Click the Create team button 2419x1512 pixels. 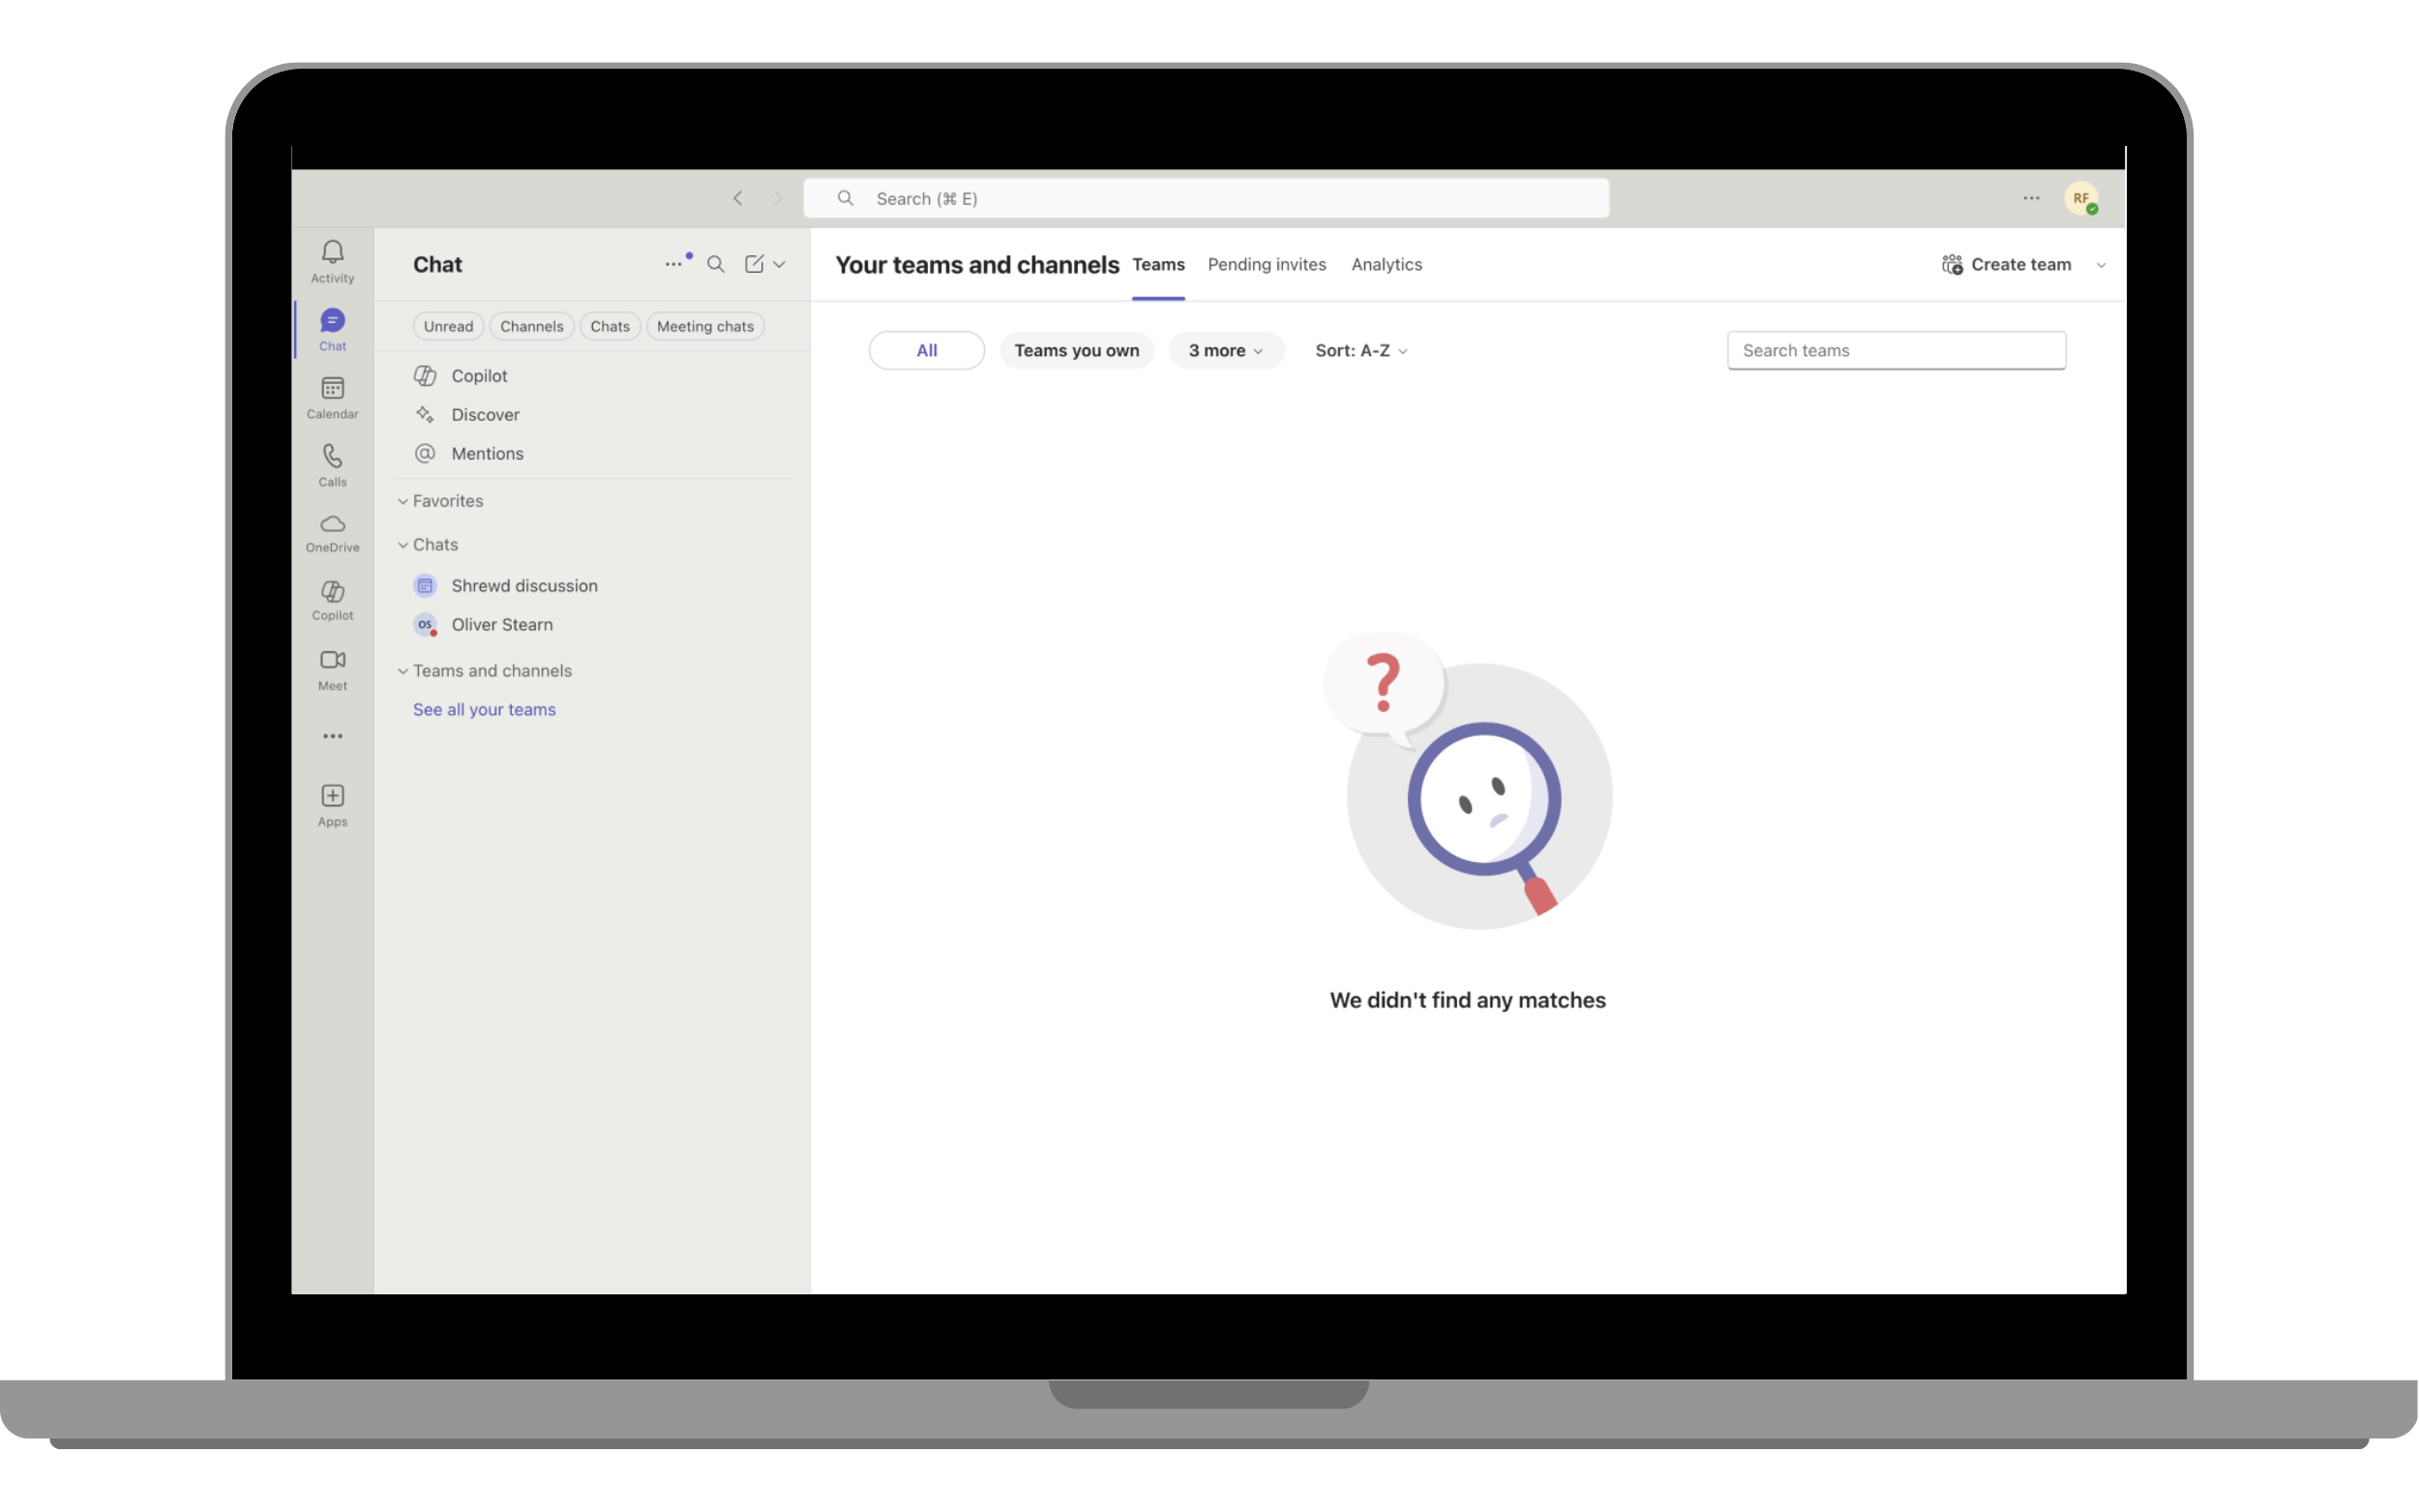2007,264
